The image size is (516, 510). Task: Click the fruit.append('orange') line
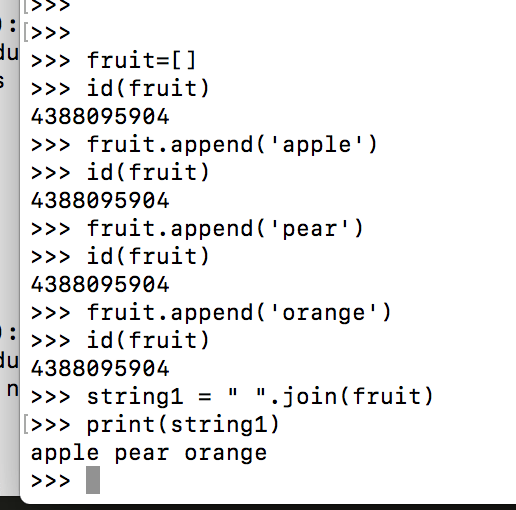point(211,313)
